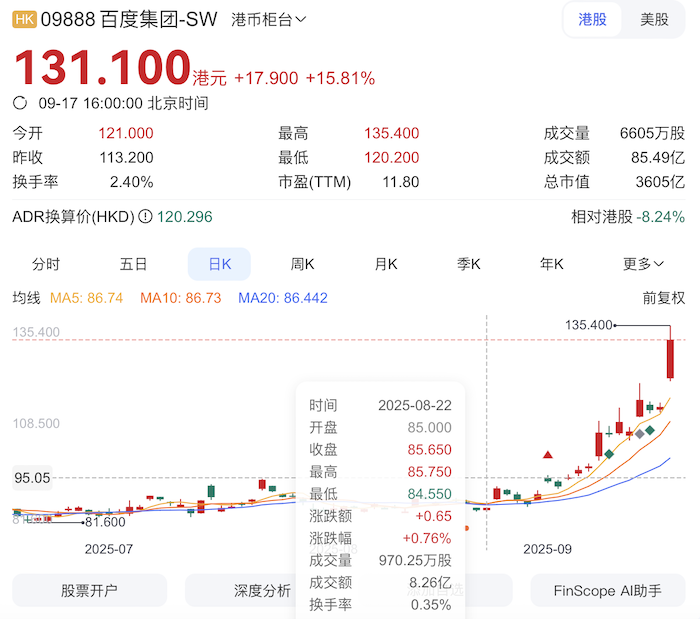Viewport: 700px width, 619px height.
Task: Select the 年K chart tab
Action: click(x=552, y=264)
